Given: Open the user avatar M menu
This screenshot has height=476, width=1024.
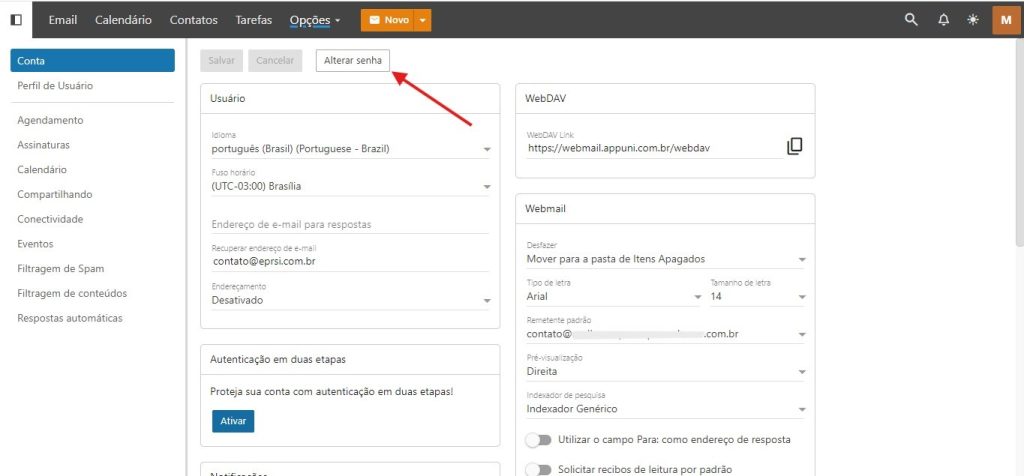Looking at the screenshot, I should [1006, 20].
